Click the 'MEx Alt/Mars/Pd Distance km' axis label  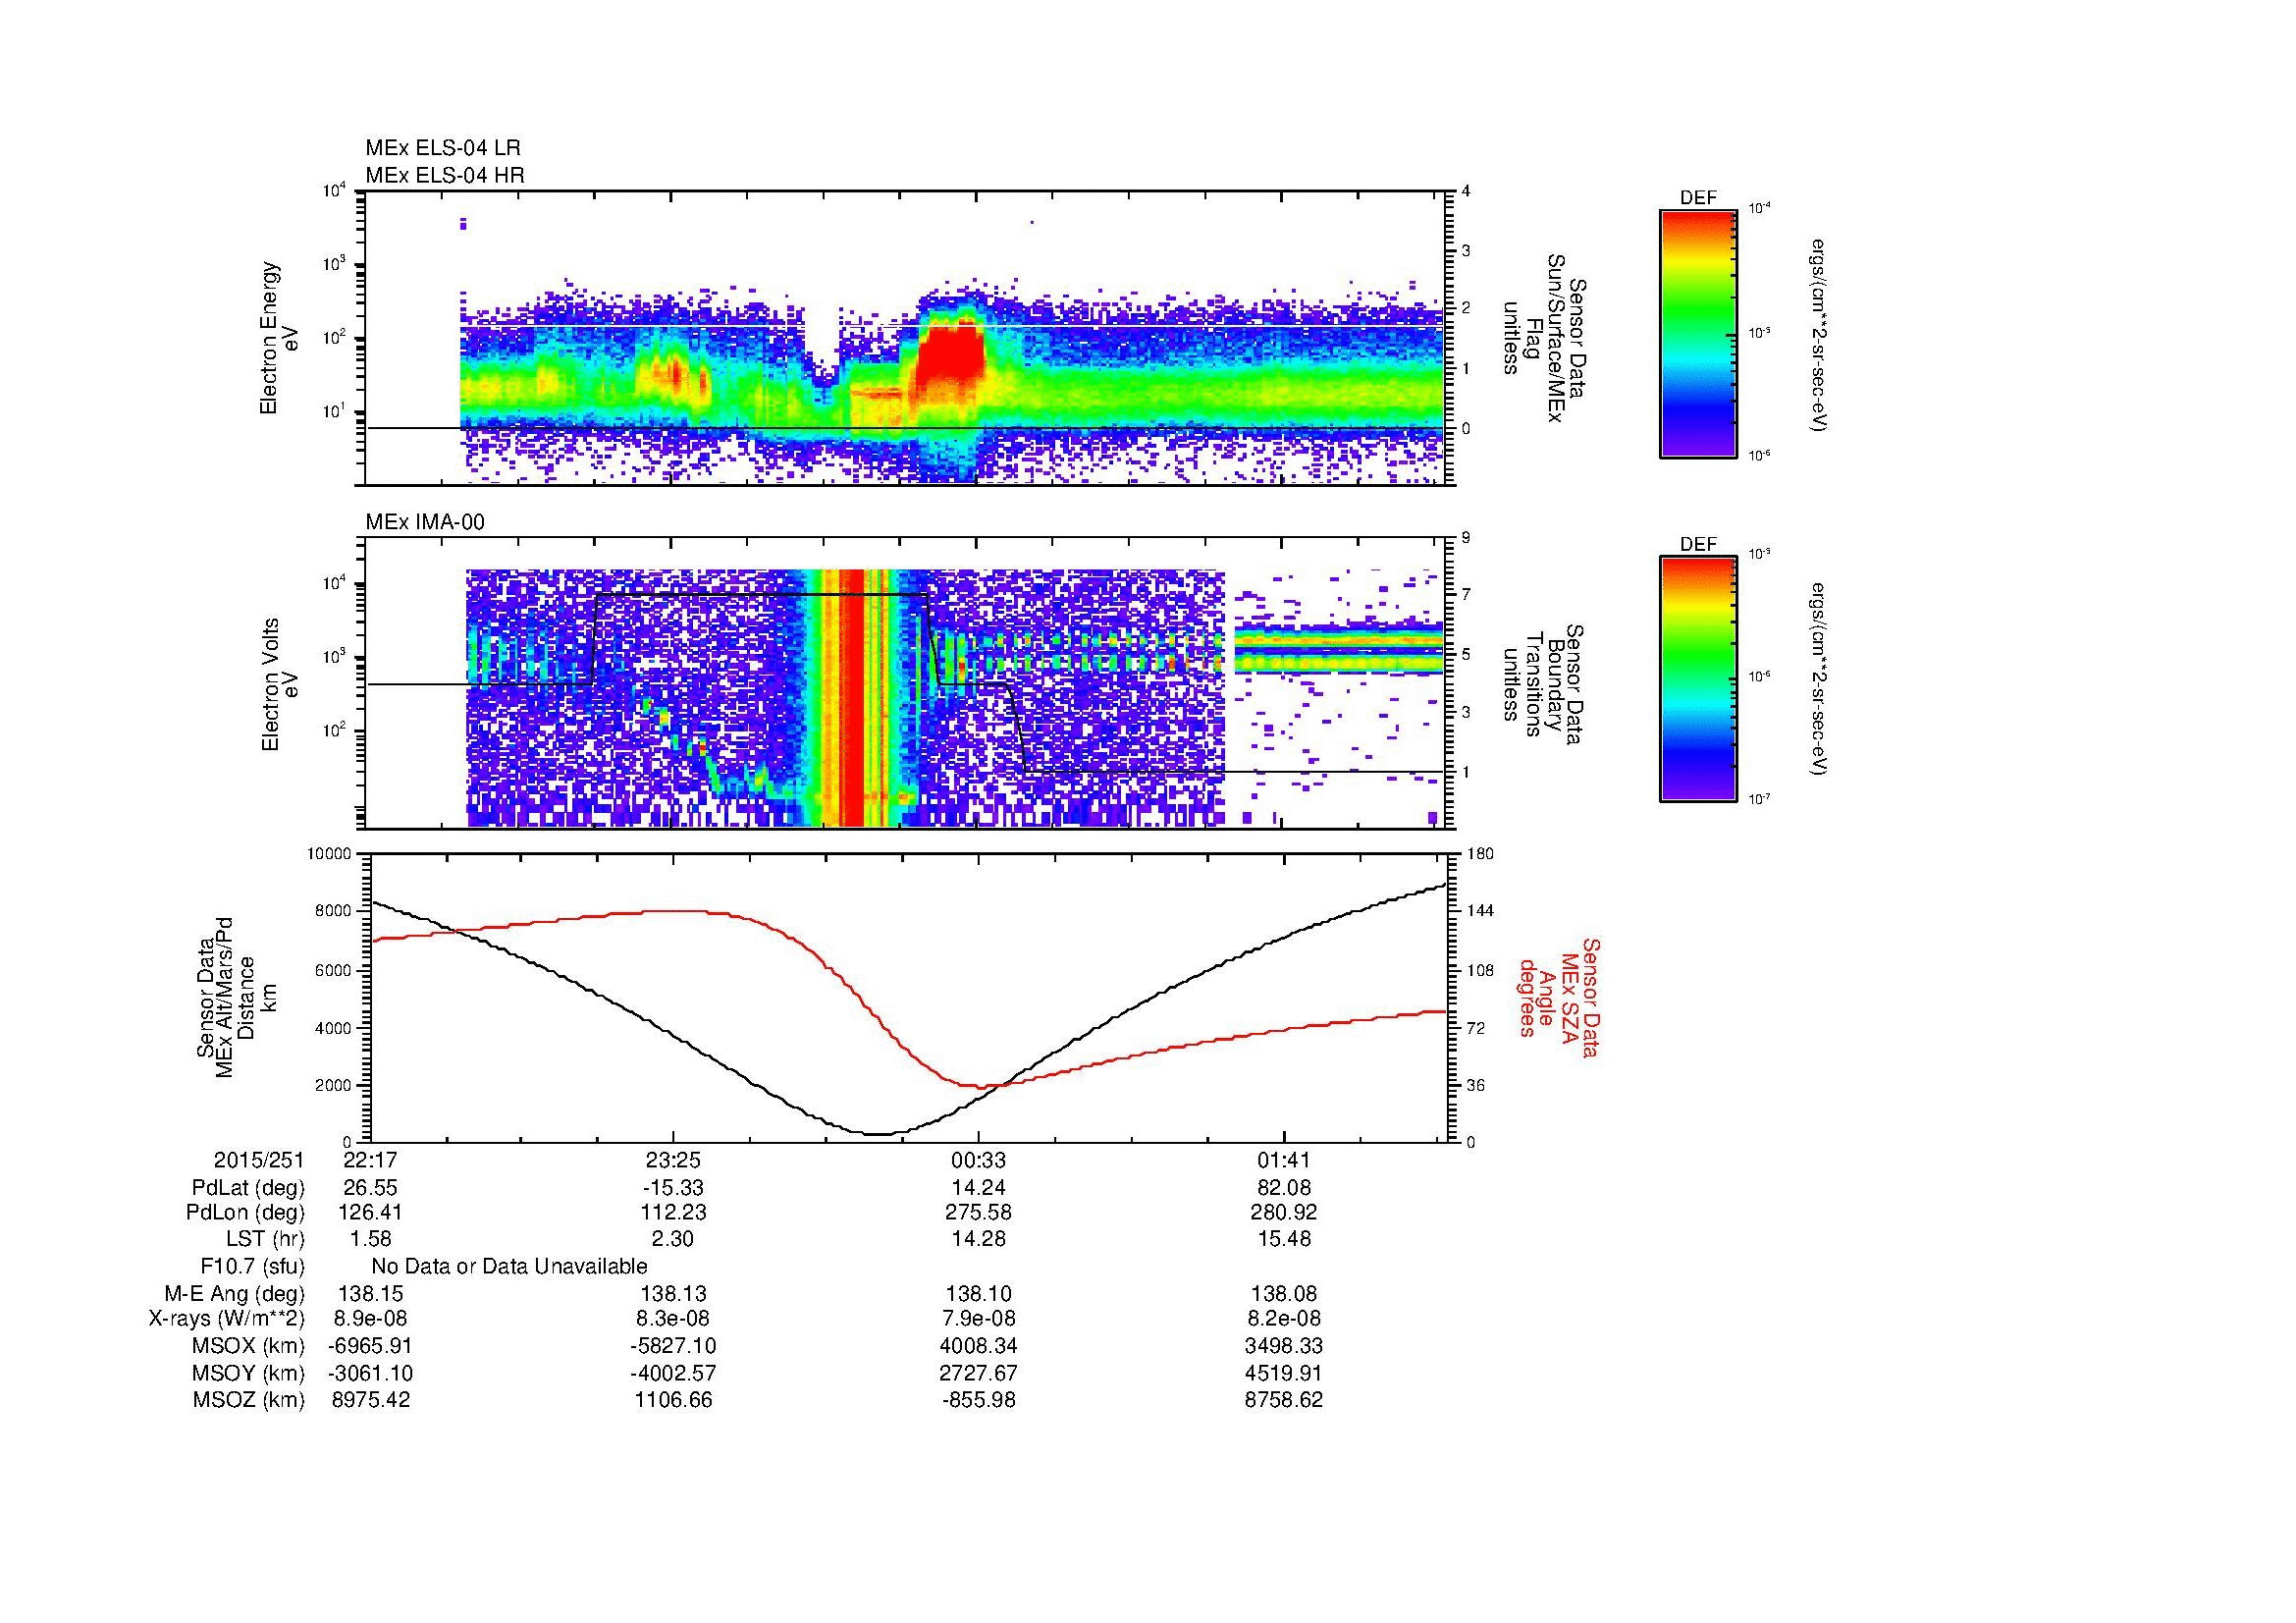[236, 997]
